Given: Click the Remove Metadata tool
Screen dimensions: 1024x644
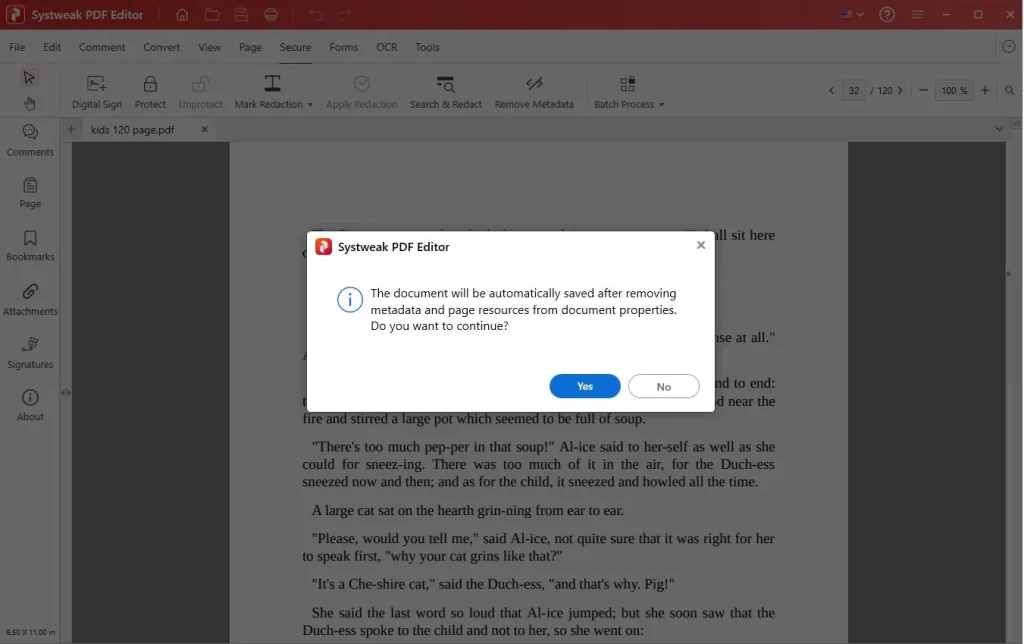Looking at the screenshot, I should (x=534, y=91).
